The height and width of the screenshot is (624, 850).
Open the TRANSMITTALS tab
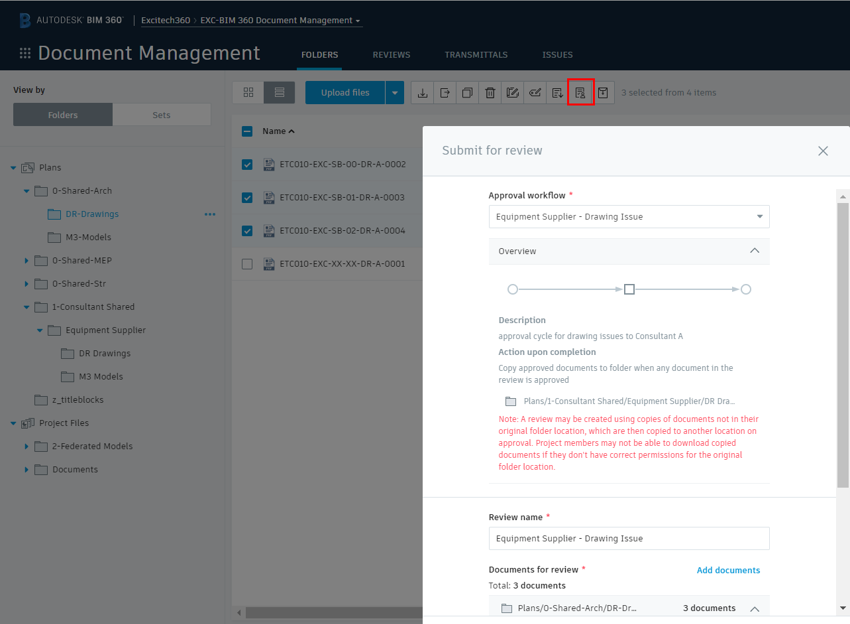[x=476, y=55]
